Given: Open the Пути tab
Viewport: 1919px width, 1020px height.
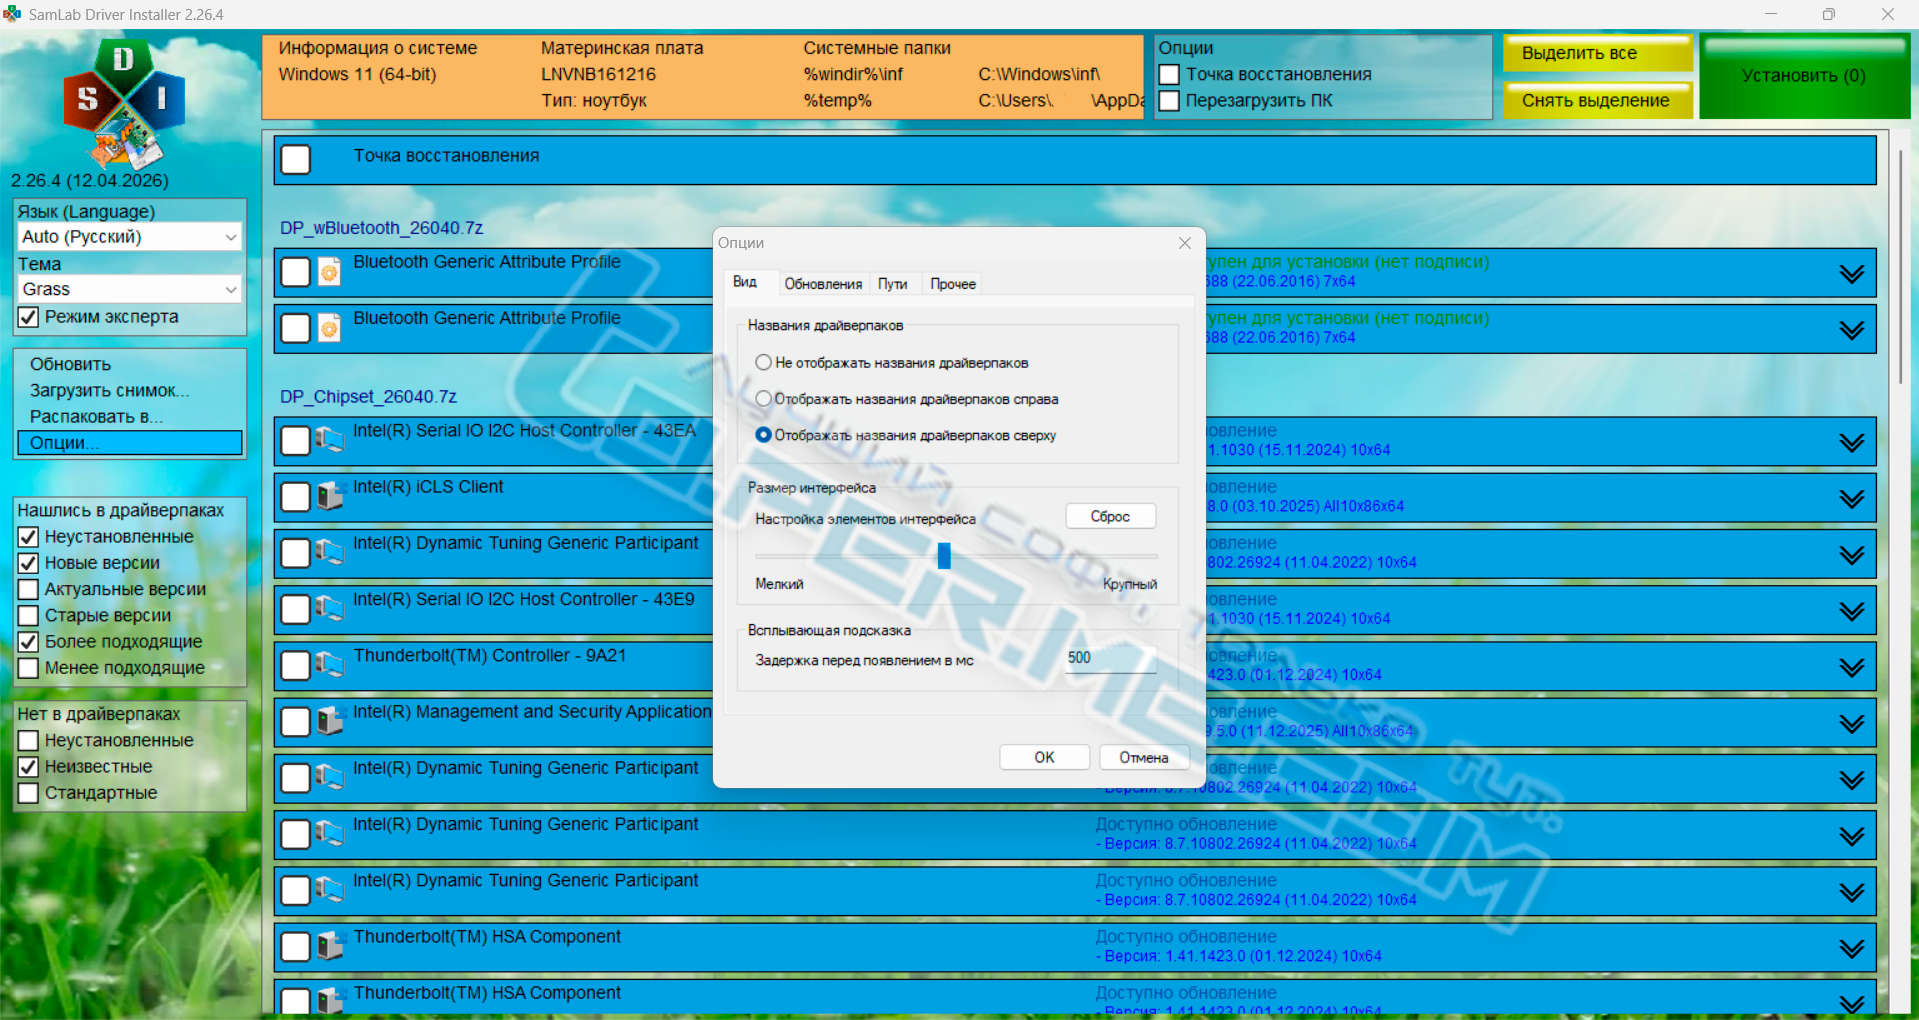Looking at the screenshot, I should 893,284.
